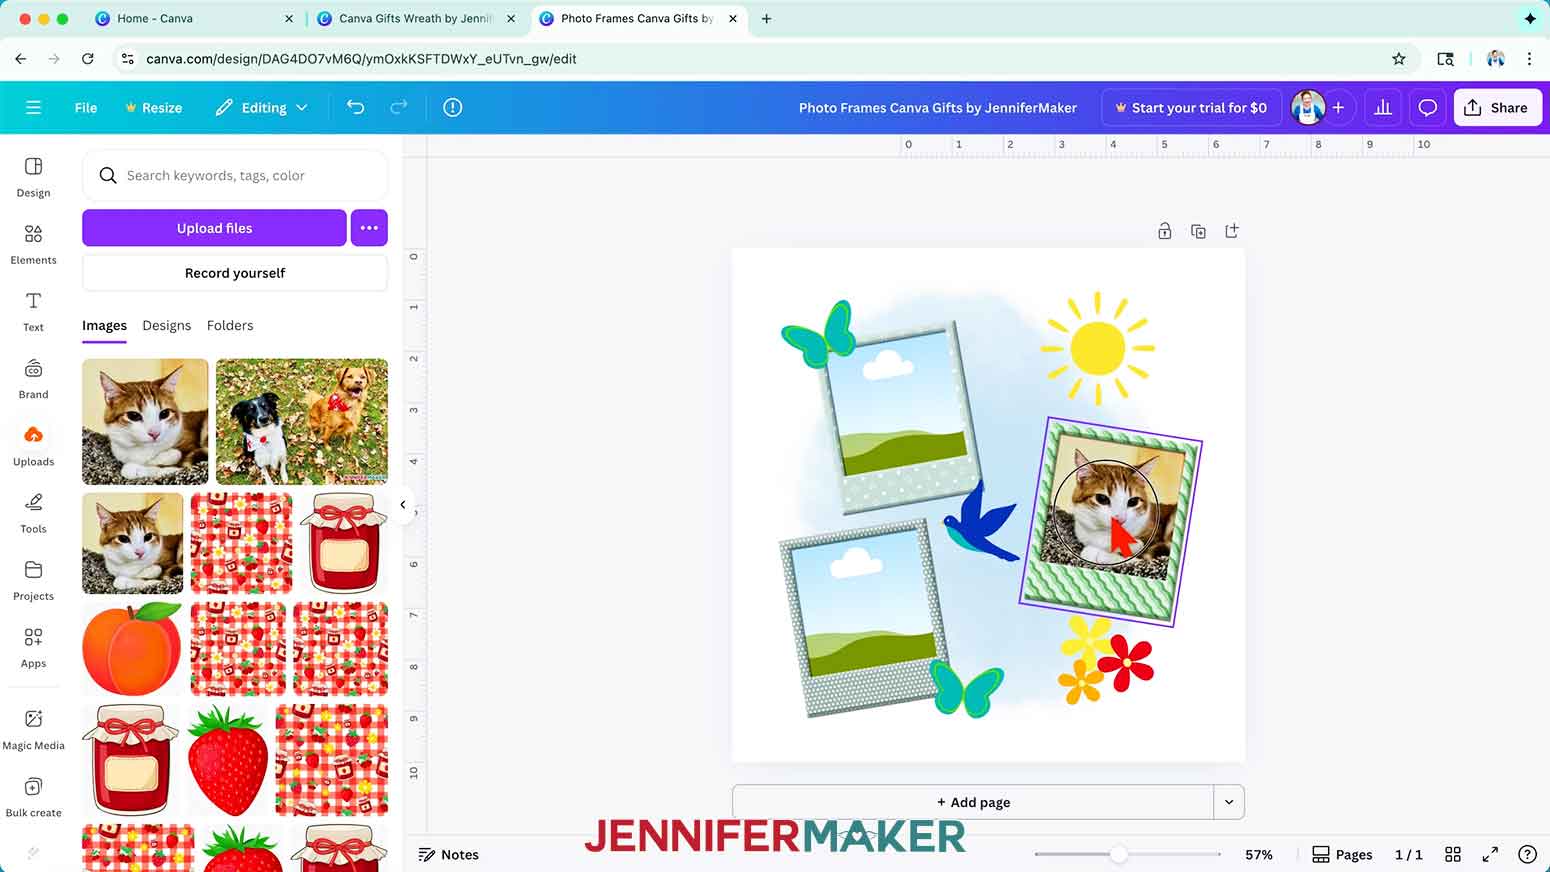Viewport: 1550px width, 872px height.
Task: Select the sun graphic on canvas
Action: [1097, 347]
